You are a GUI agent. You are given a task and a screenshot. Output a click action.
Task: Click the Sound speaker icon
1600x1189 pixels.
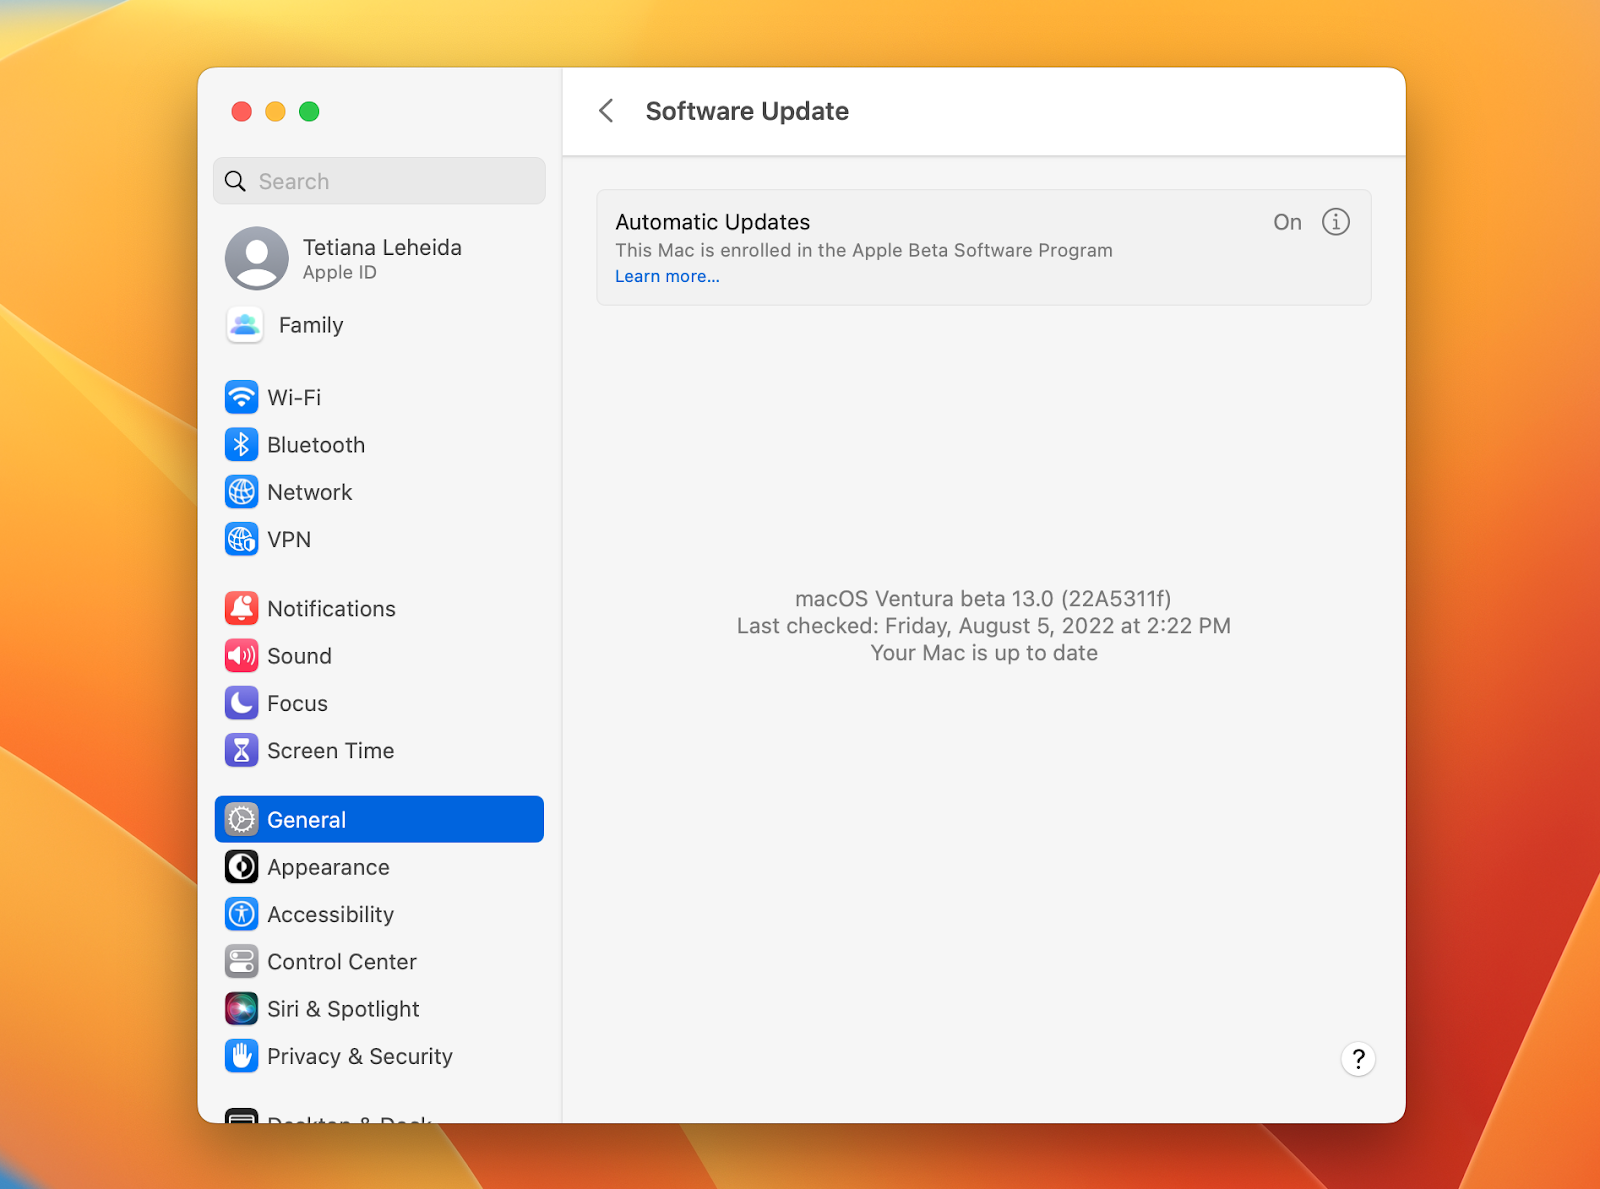coord(241,656)
